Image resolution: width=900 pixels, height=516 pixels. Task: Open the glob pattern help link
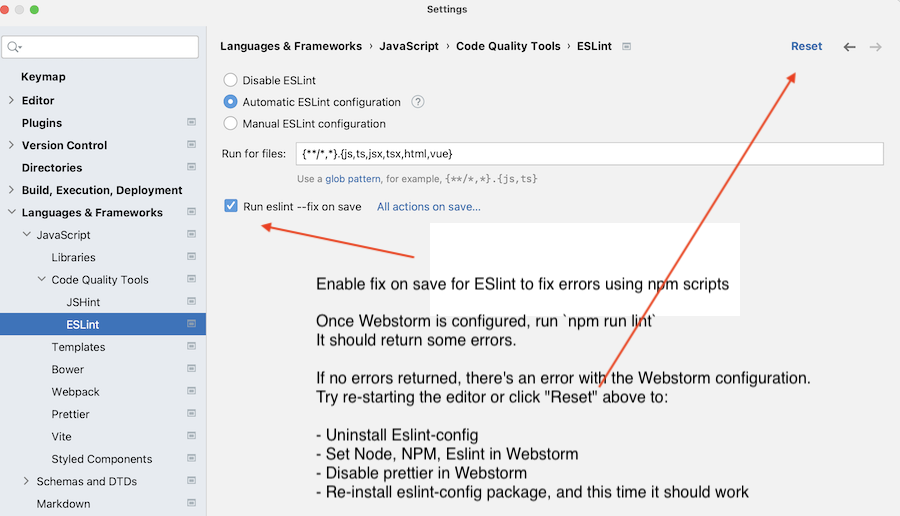coord(353,179)
